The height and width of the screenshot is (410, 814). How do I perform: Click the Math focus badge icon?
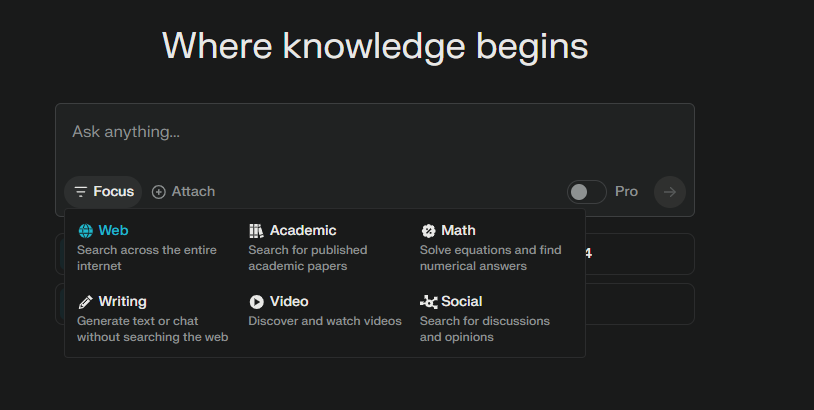[428, 230]
